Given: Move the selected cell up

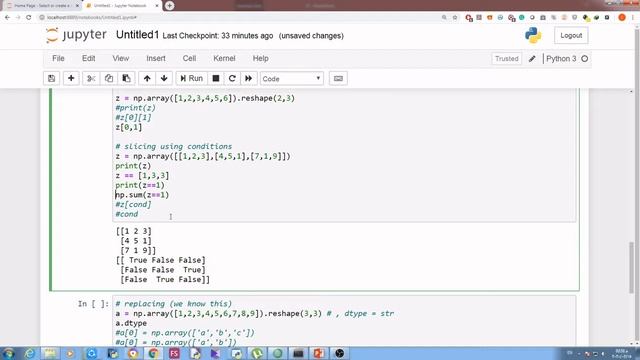Looking at the screenshot, I should (x=147, y=78).
